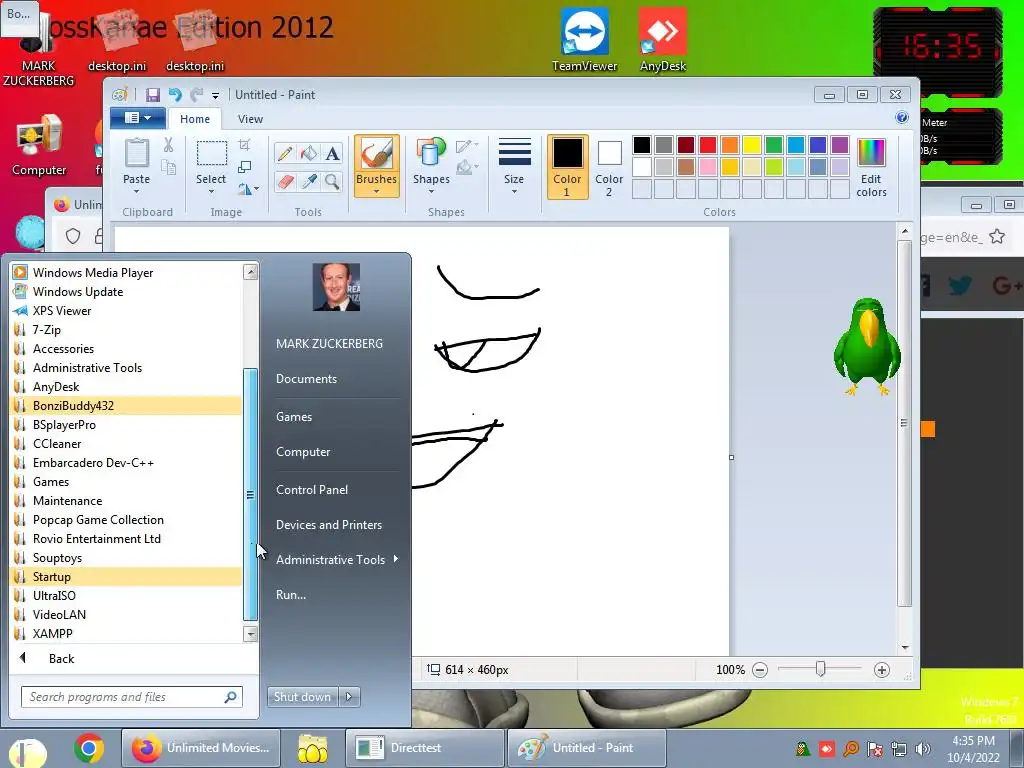Select the Fill with color bucket tool
The width and height of the screenshot is (1024, 768).
309,153
